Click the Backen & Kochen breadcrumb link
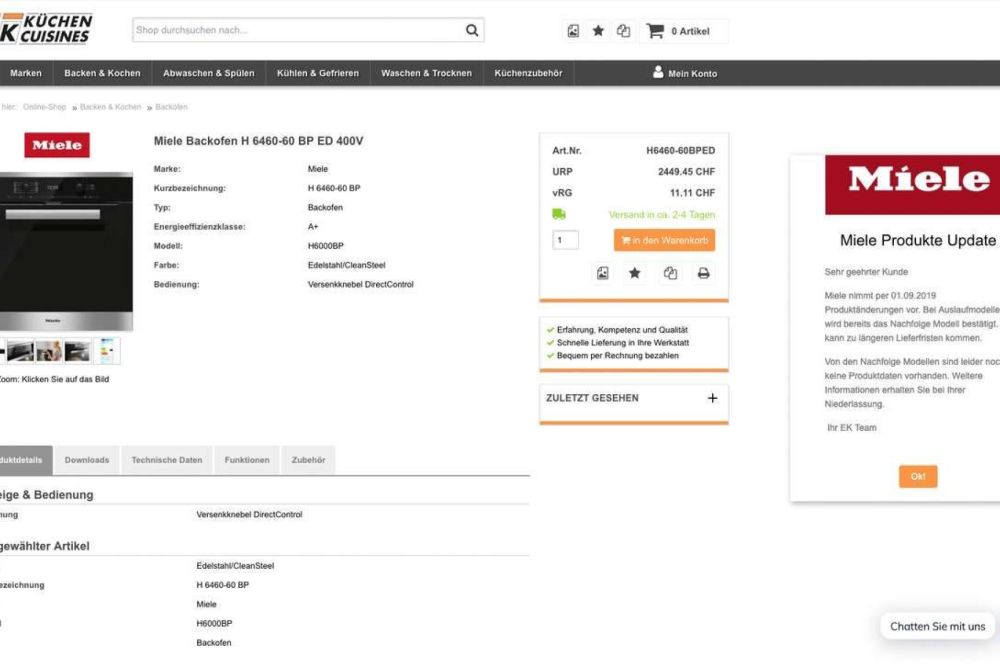The width and height of the screenshot is (1000, 668). [110, 107]
